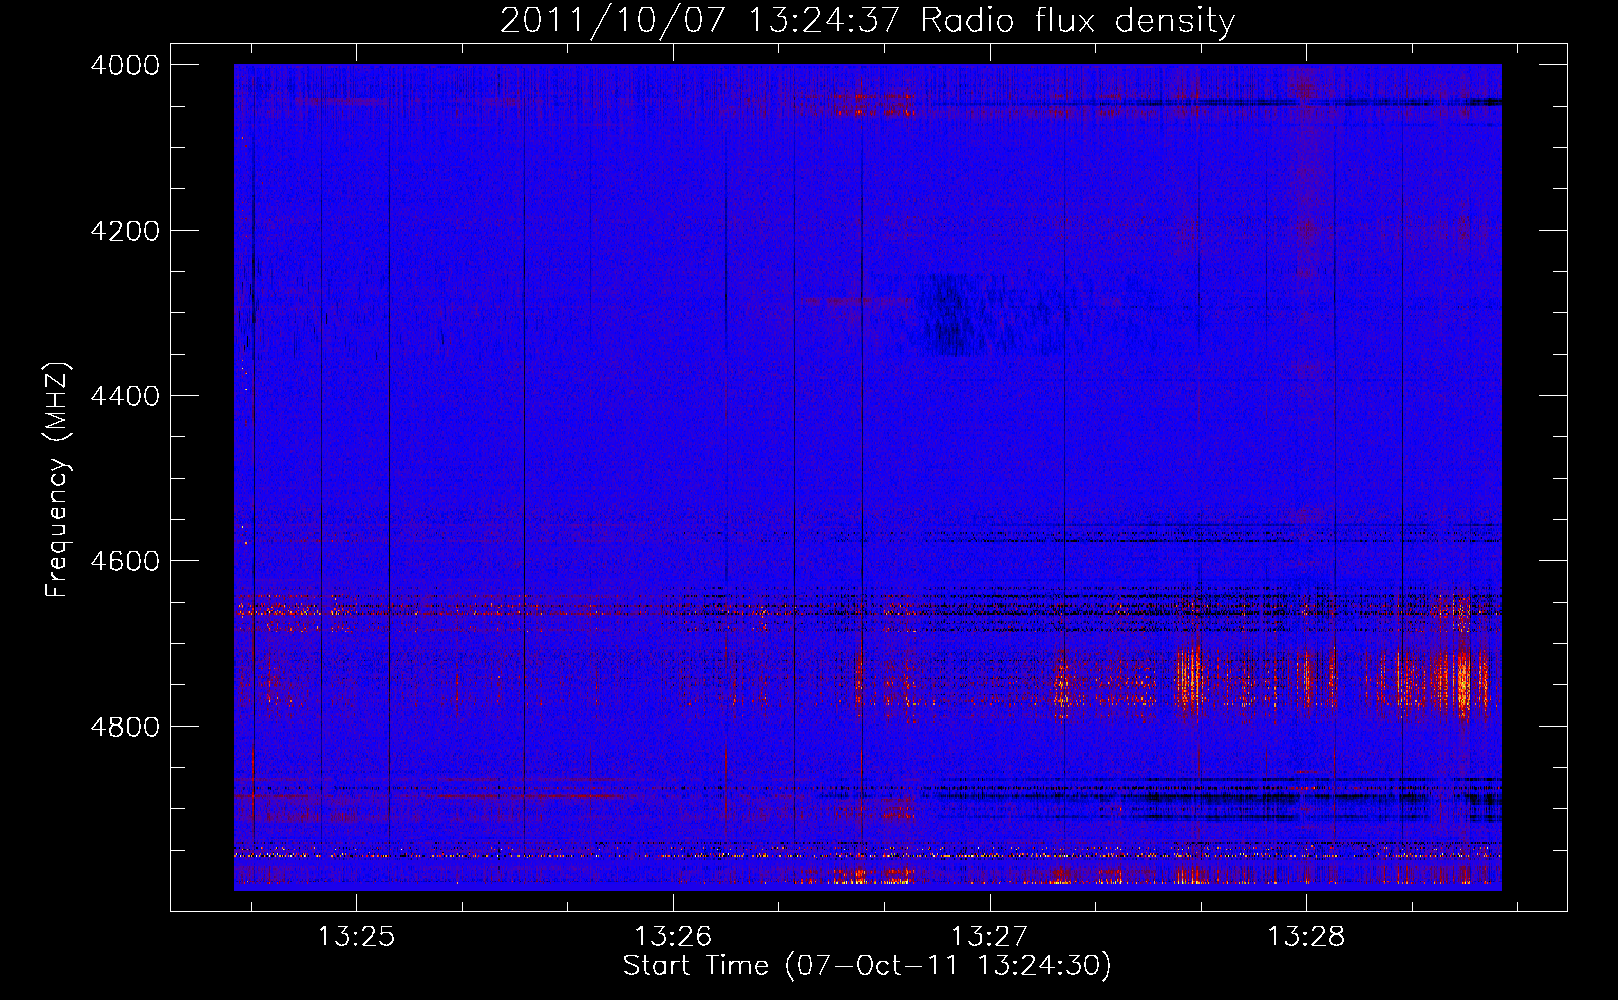Click the plot title "2011/10/07 13:24:37 Radio flux density"
1618x1000 pixels.
[x=867, y=21]
